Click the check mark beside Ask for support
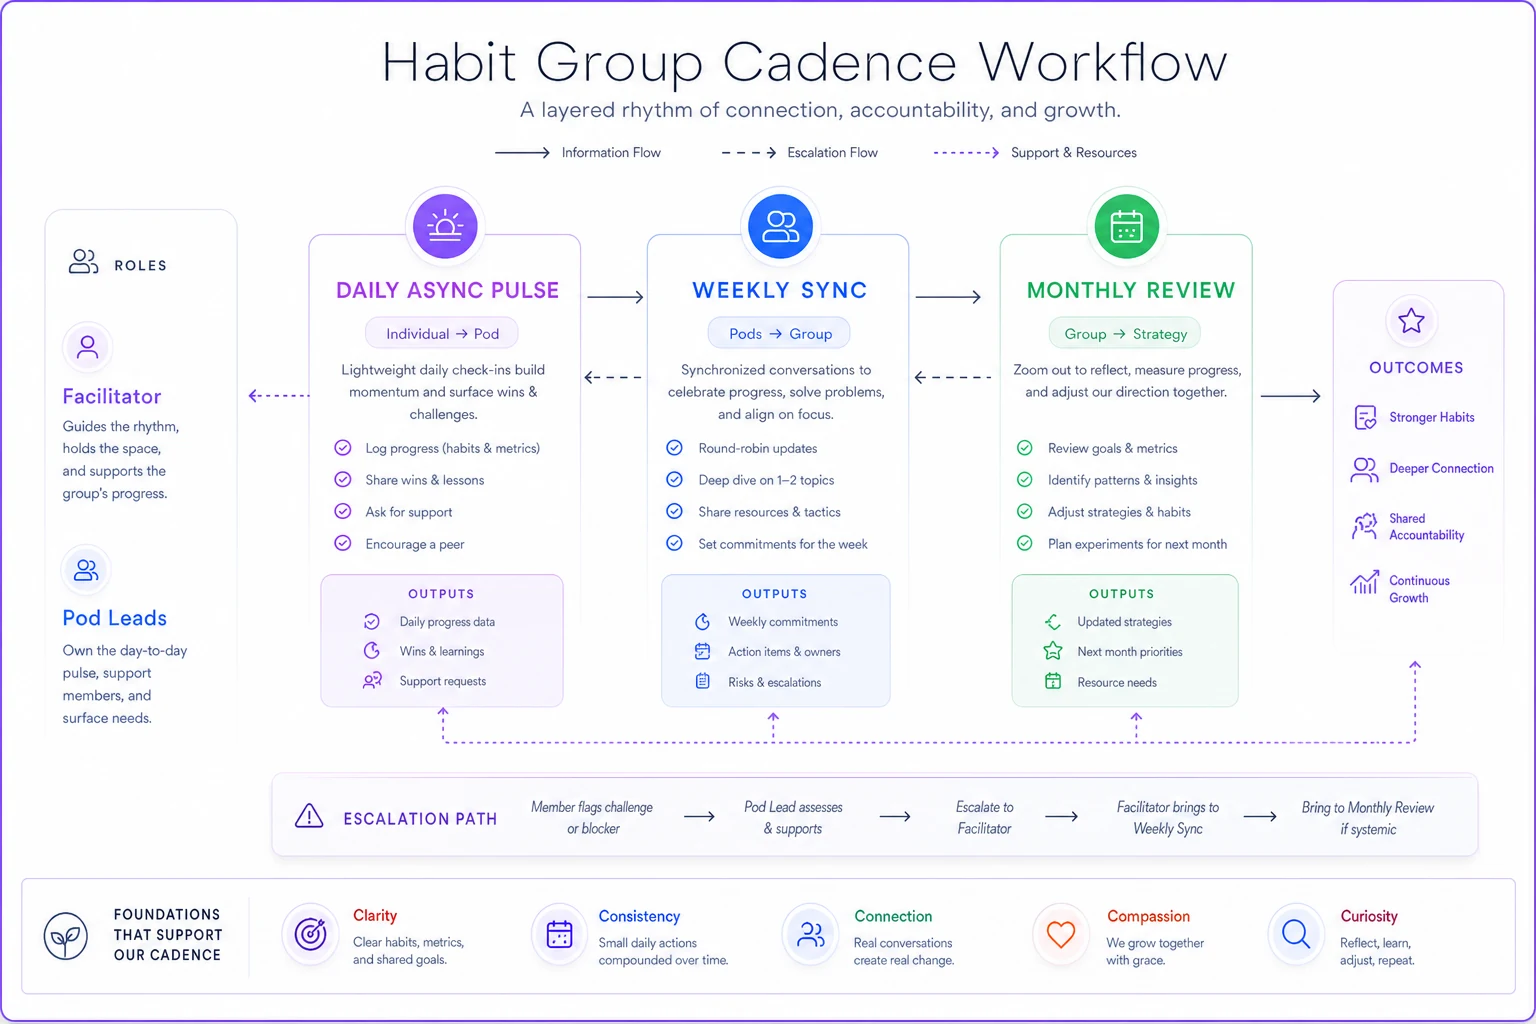Screen dimensions: 1536x1024 (343, 511)
